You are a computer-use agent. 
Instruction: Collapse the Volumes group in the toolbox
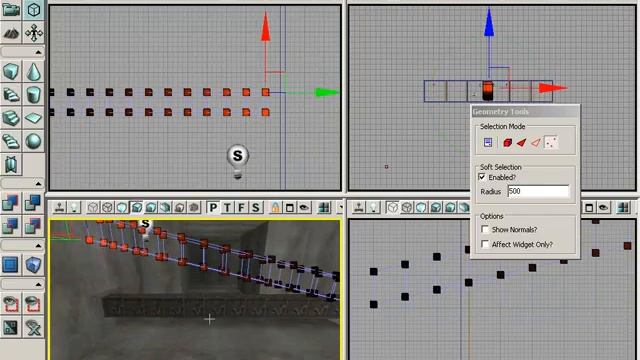22,245
